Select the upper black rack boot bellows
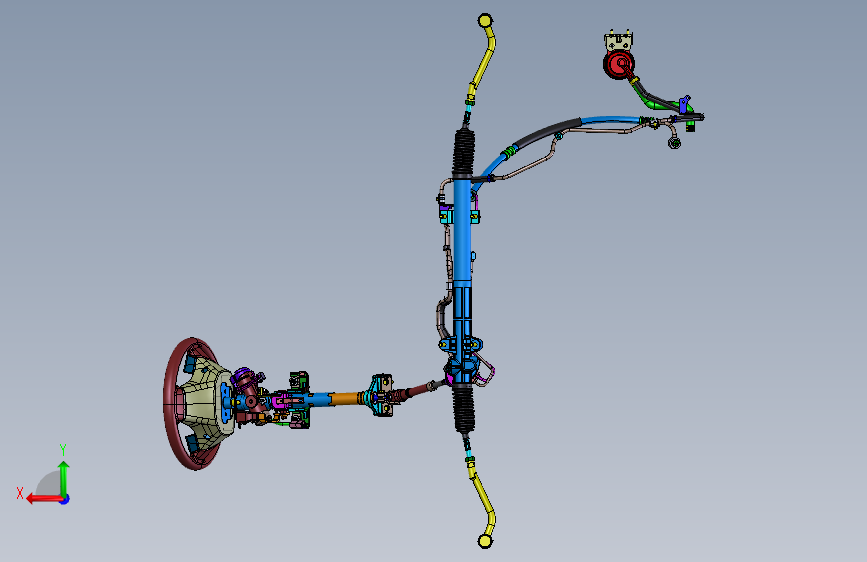 pyautogui.click(x=463, y=152)
